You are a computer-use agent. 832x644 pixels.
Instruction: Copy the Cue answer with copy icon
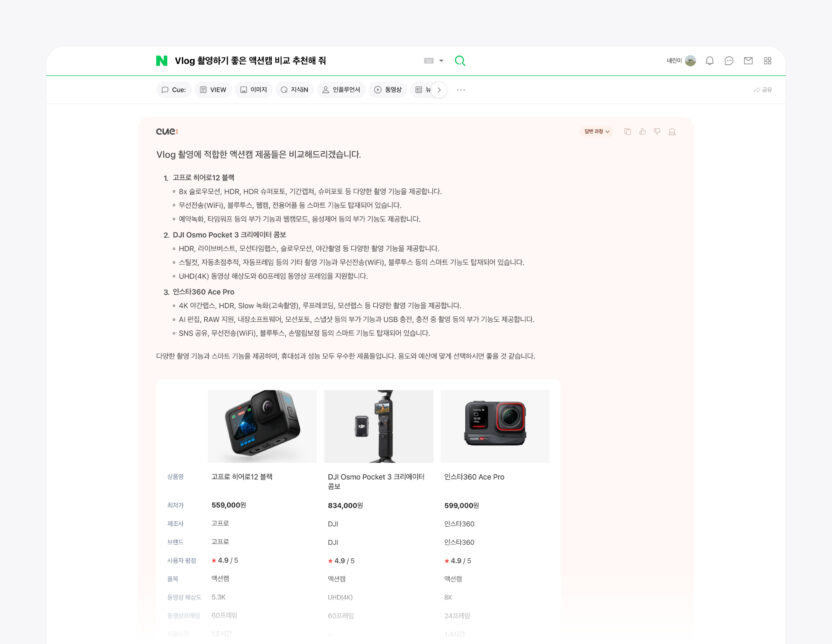pyautogui.click(x=627, y=132)
